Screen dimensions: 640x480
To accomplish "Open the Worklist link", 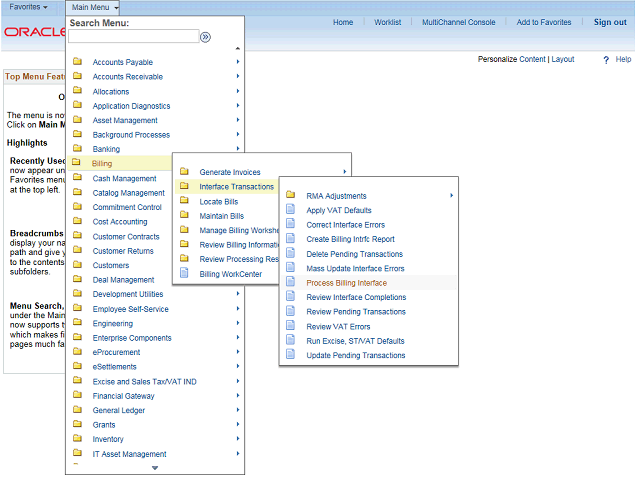I will point(387,22).
